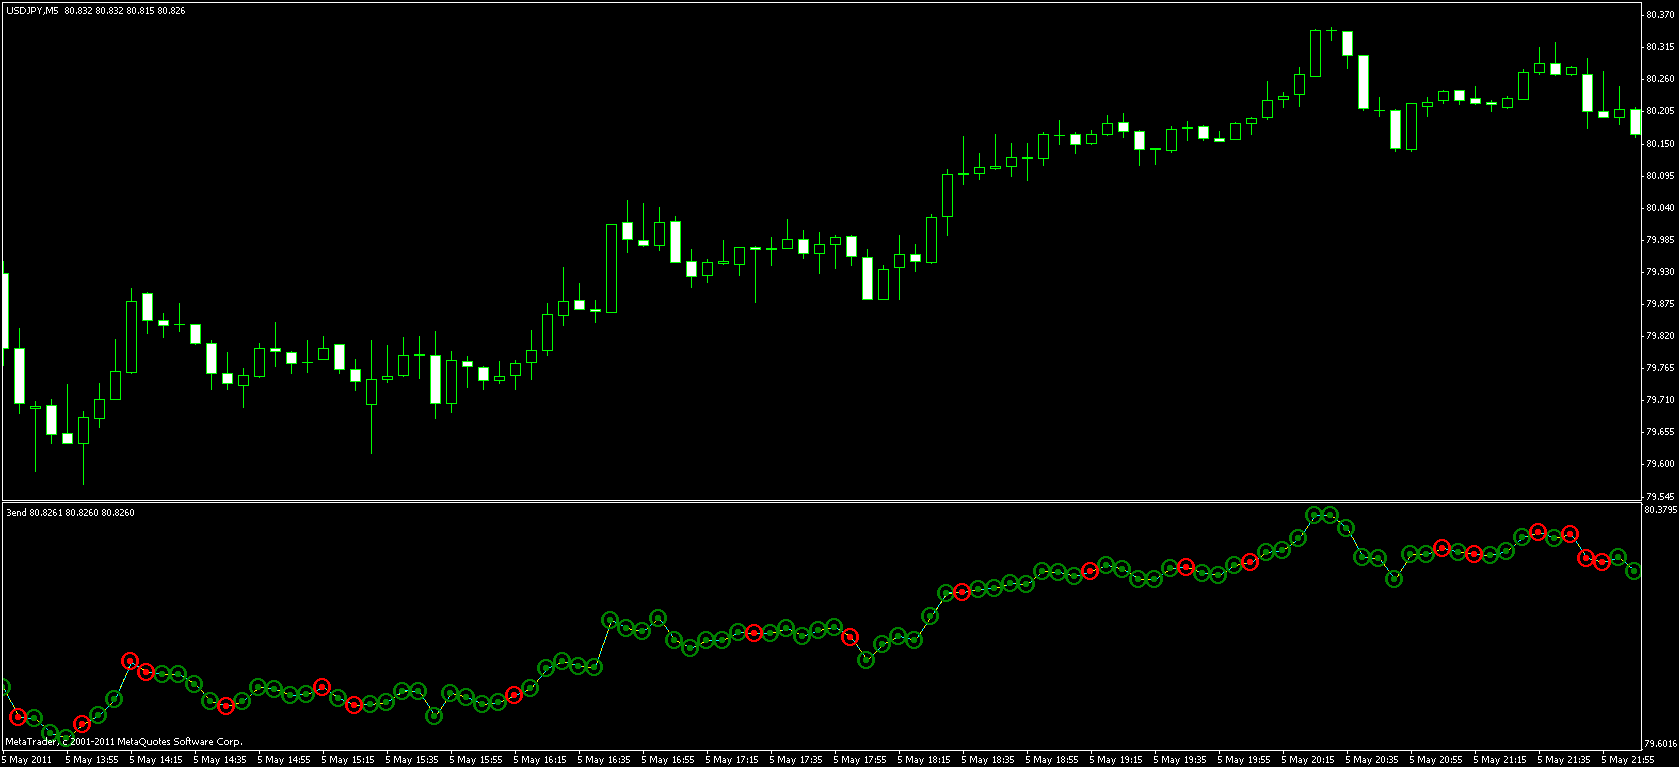
Task: Click the 5 May 2011 date label
Action: click(x=28, y=760)
